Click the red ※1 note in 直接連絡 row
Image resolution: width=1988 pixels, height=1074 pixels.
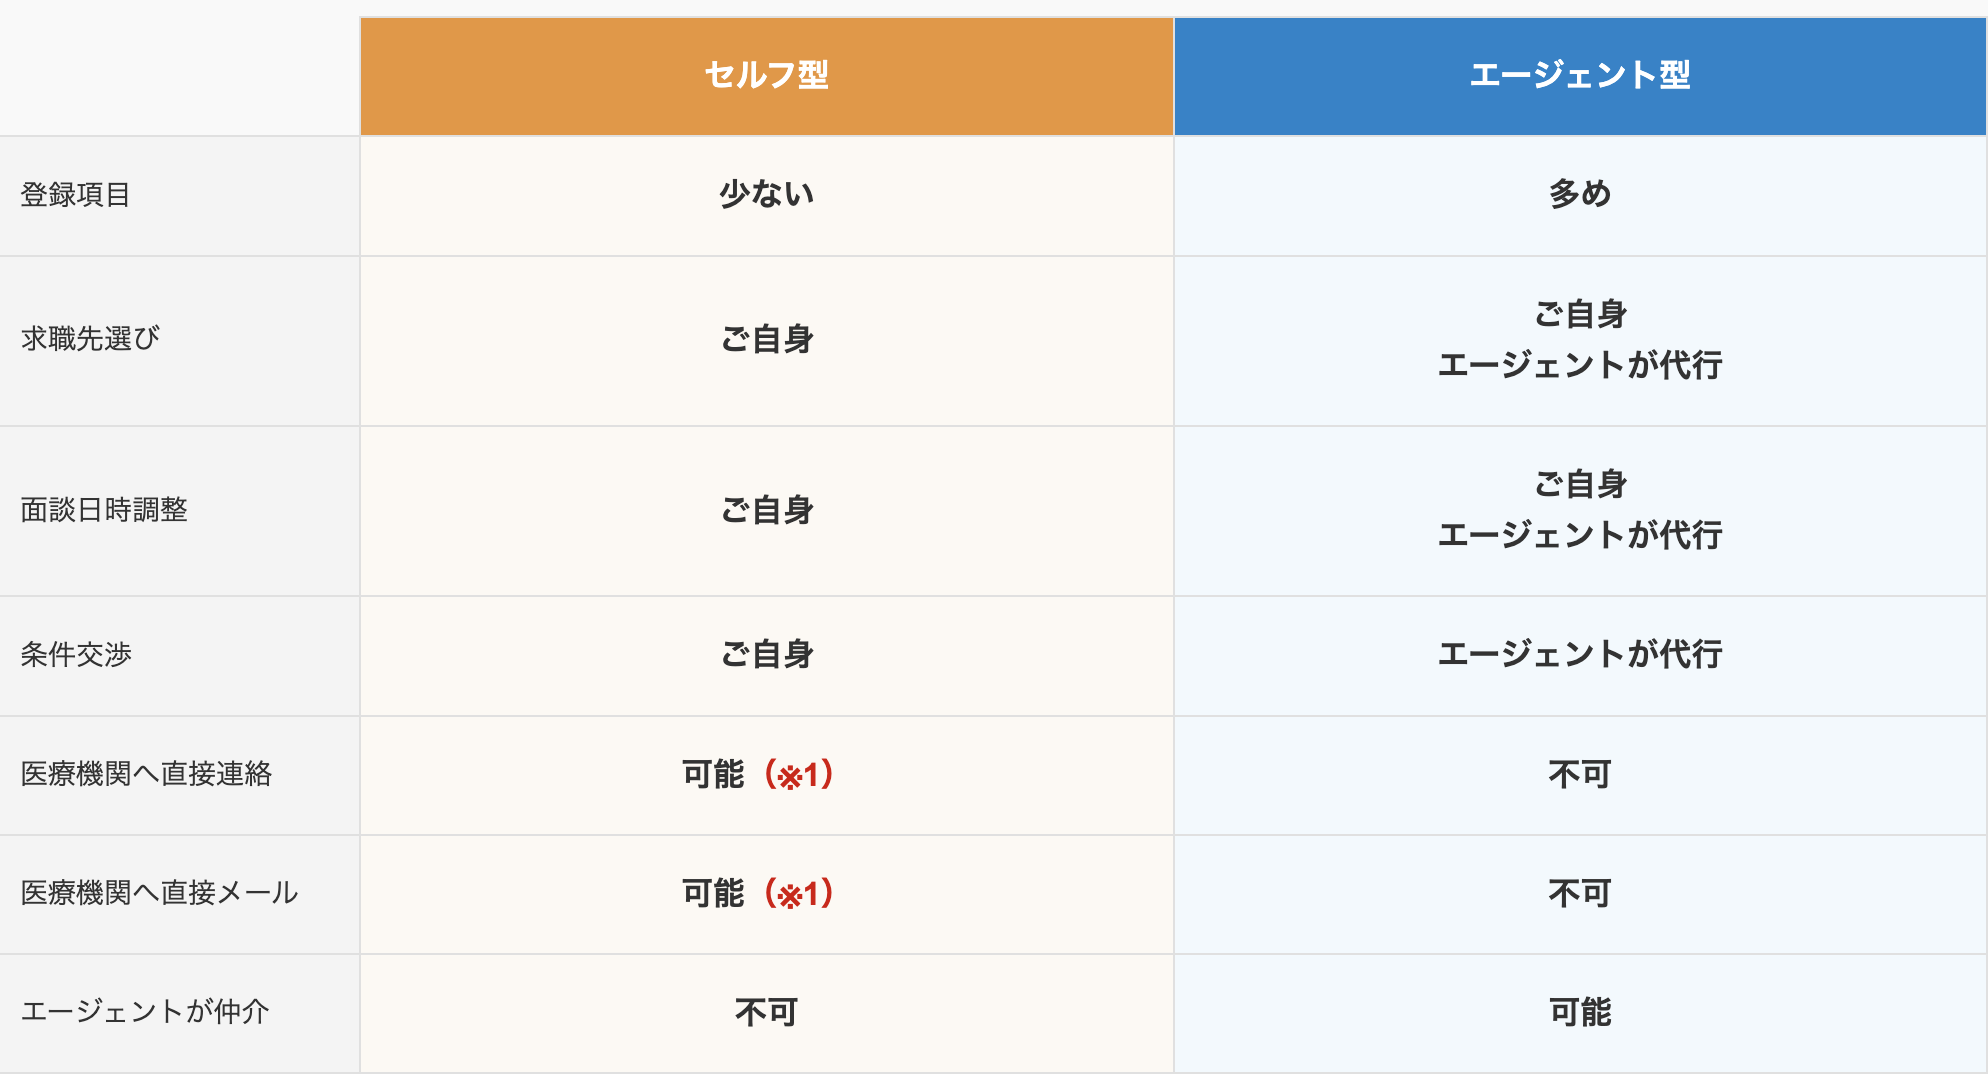coord(799,775)
